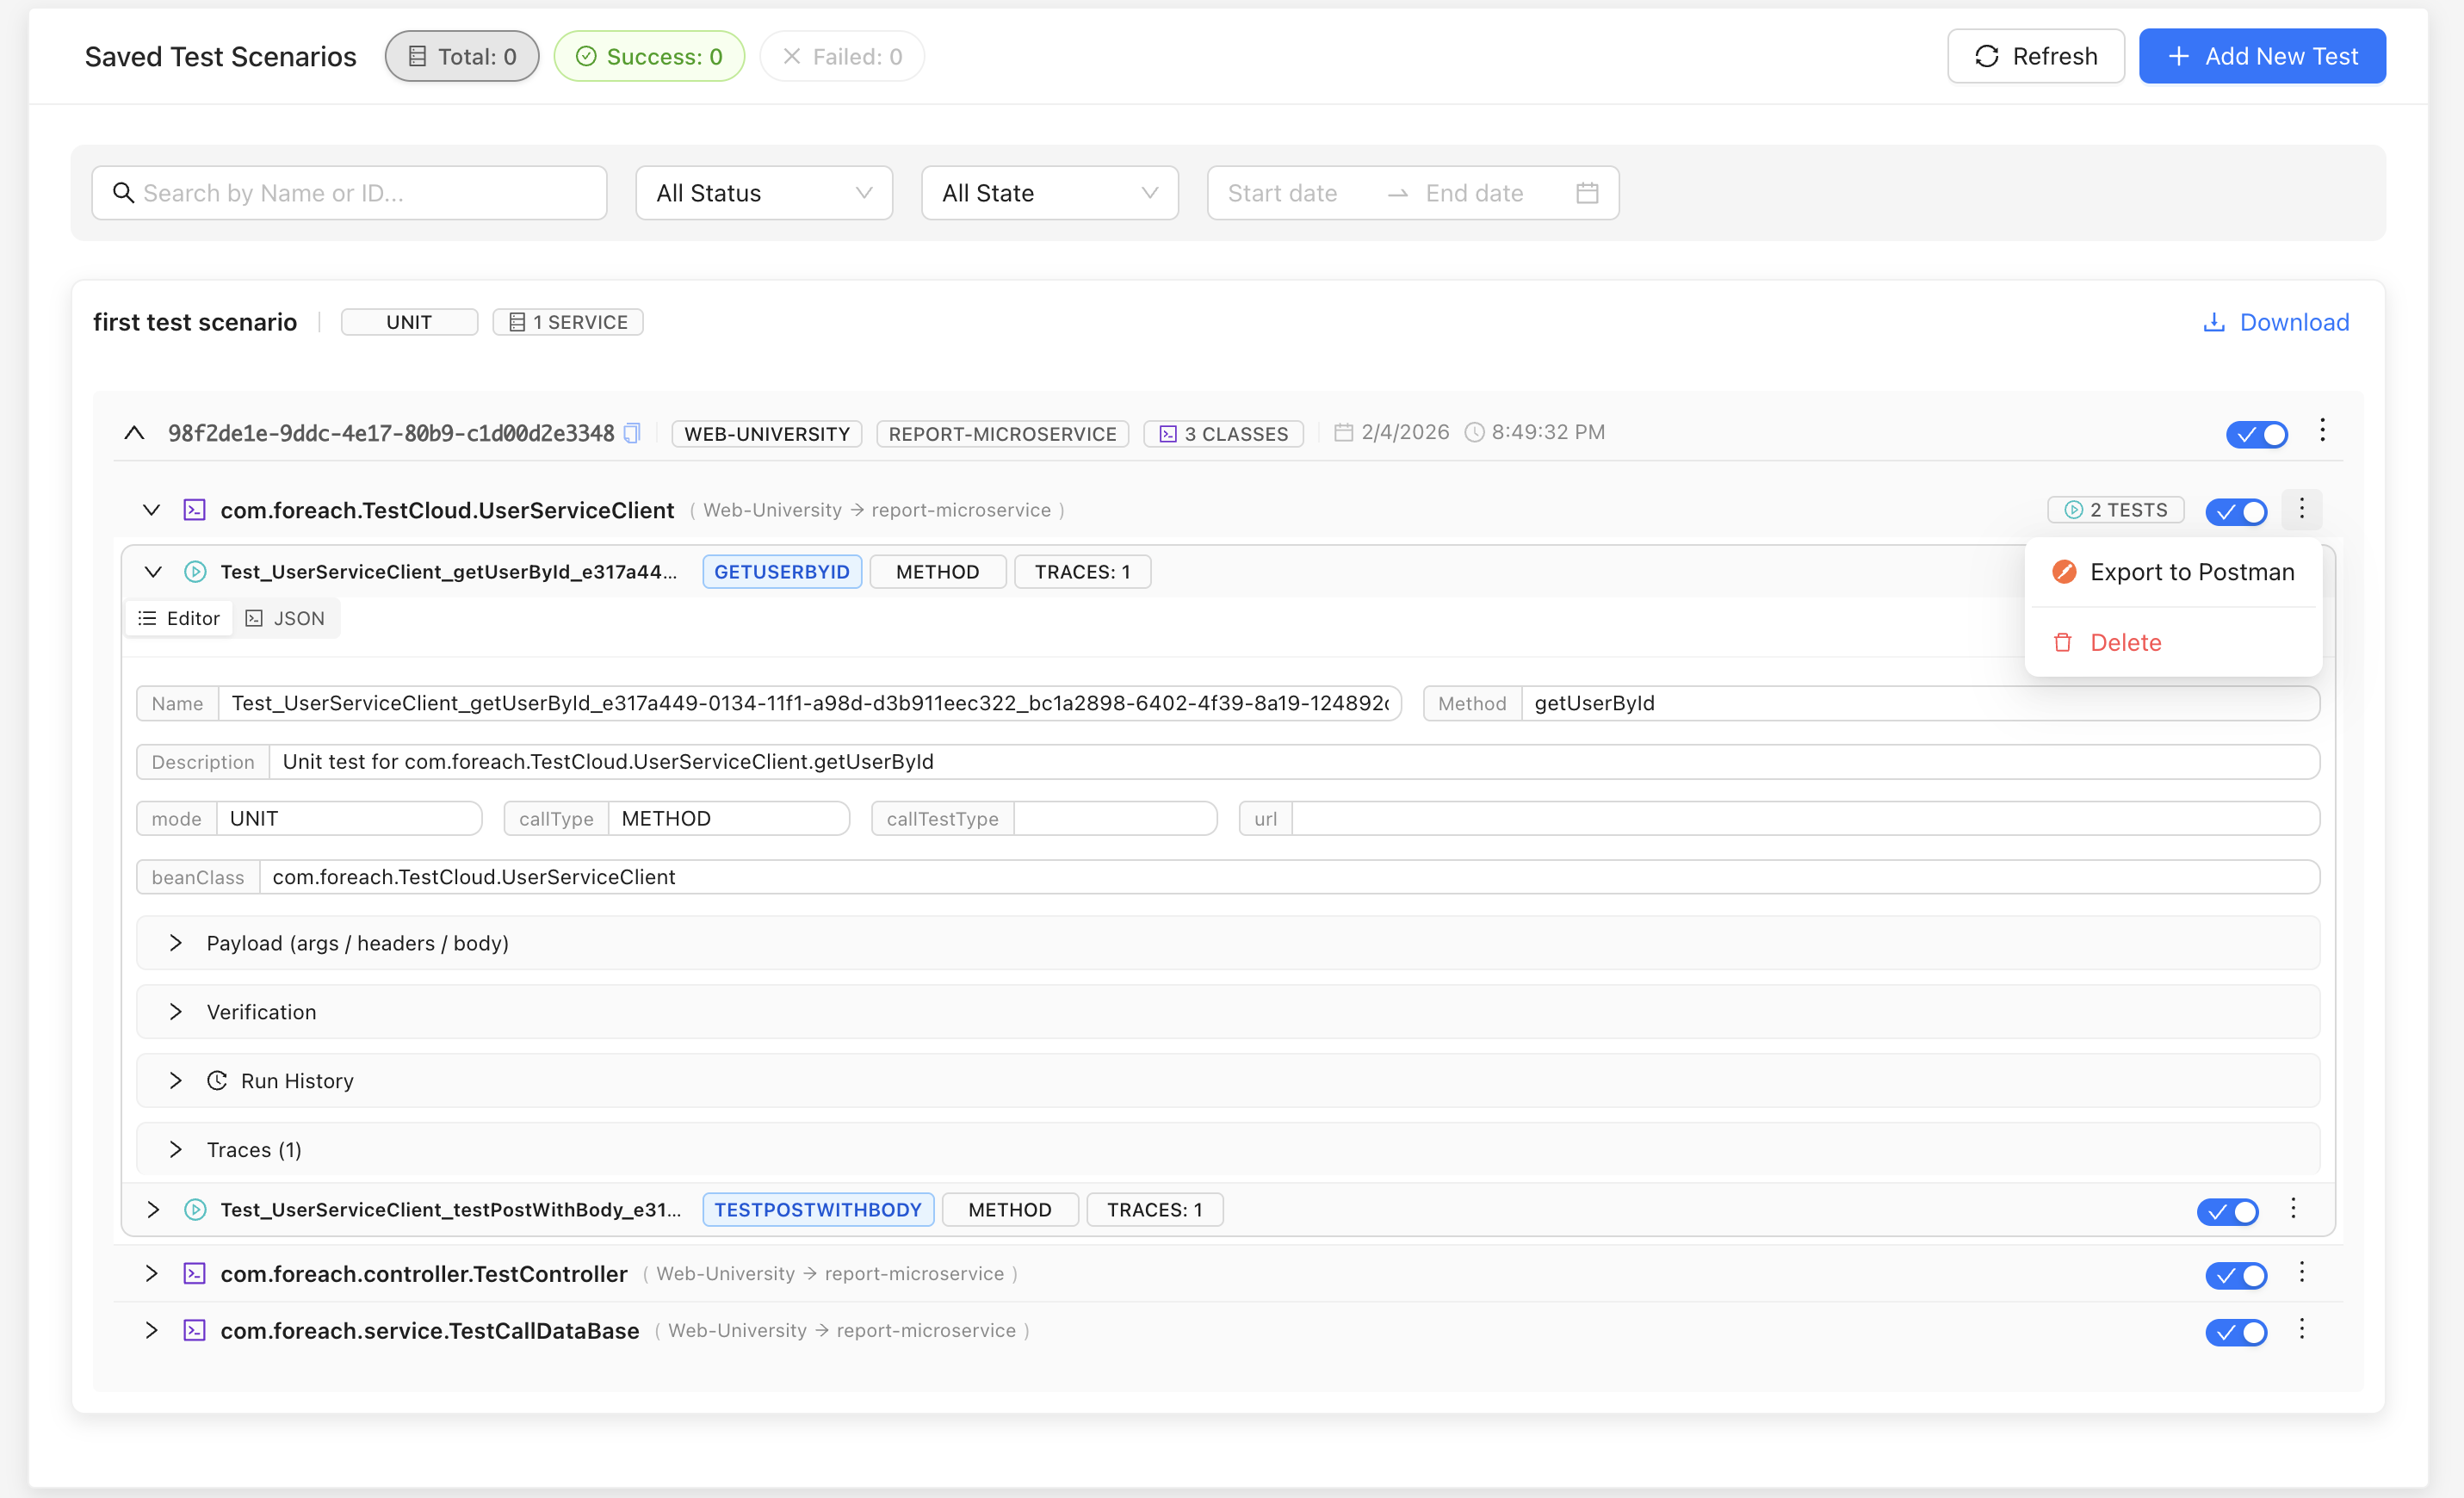Screen dimensions: 2464x1498
Task: Open the kebab menu on com.foreach.controller.TestController row
Action: pos(2301,1273)
